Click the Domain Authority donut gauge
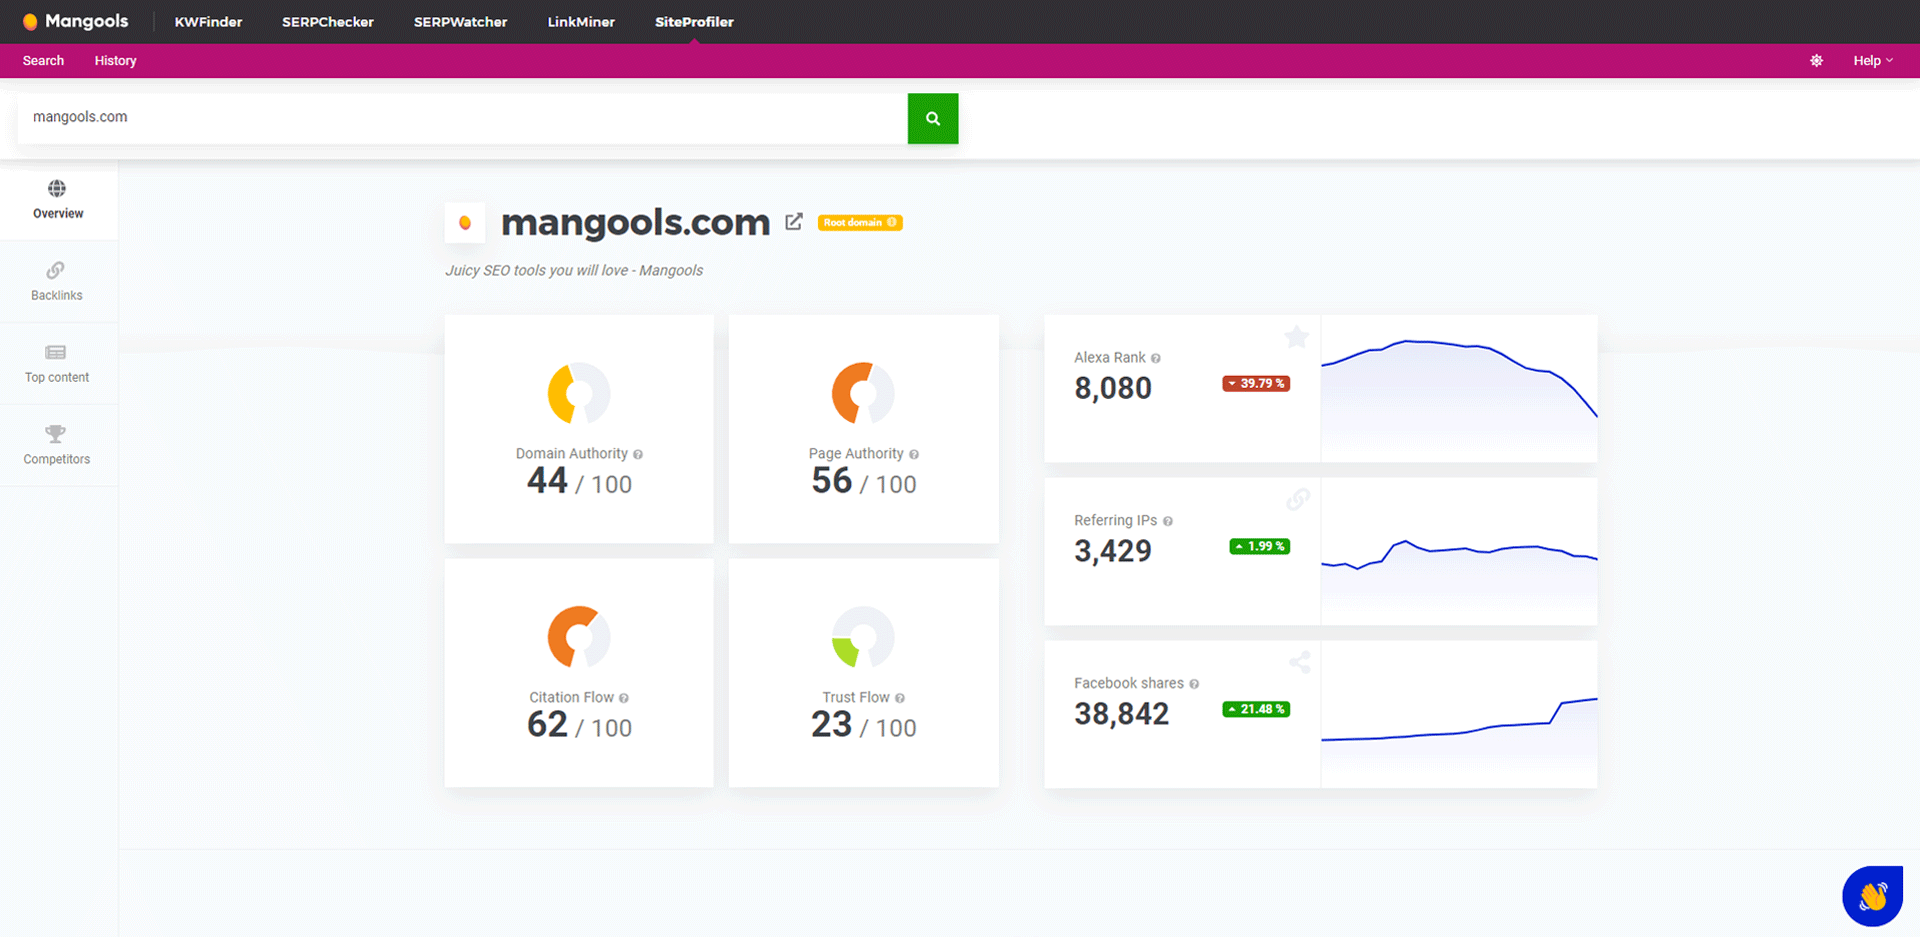The height and width of the screenshot is (937, 1920). pos(579,393)
